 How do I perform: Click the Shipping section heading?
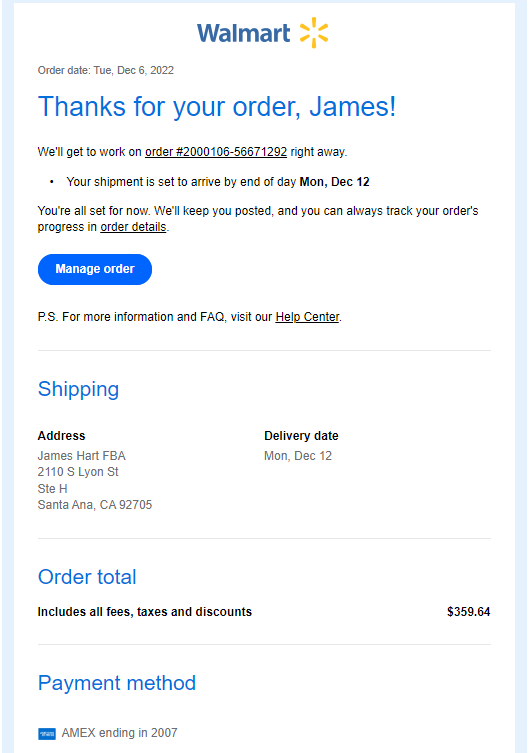(x=78, y=389)
